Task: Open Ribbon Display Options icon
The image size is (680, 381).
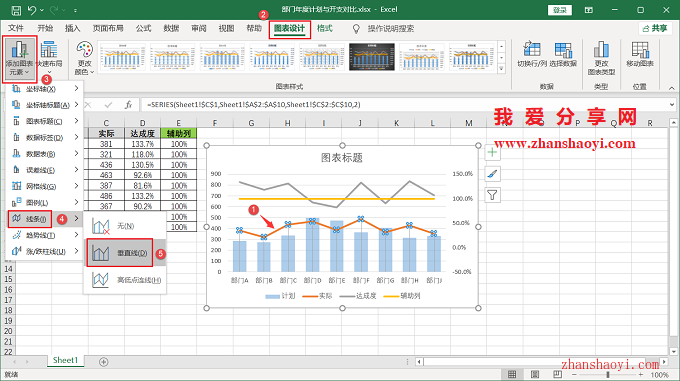Action: [x=588, y=10]
